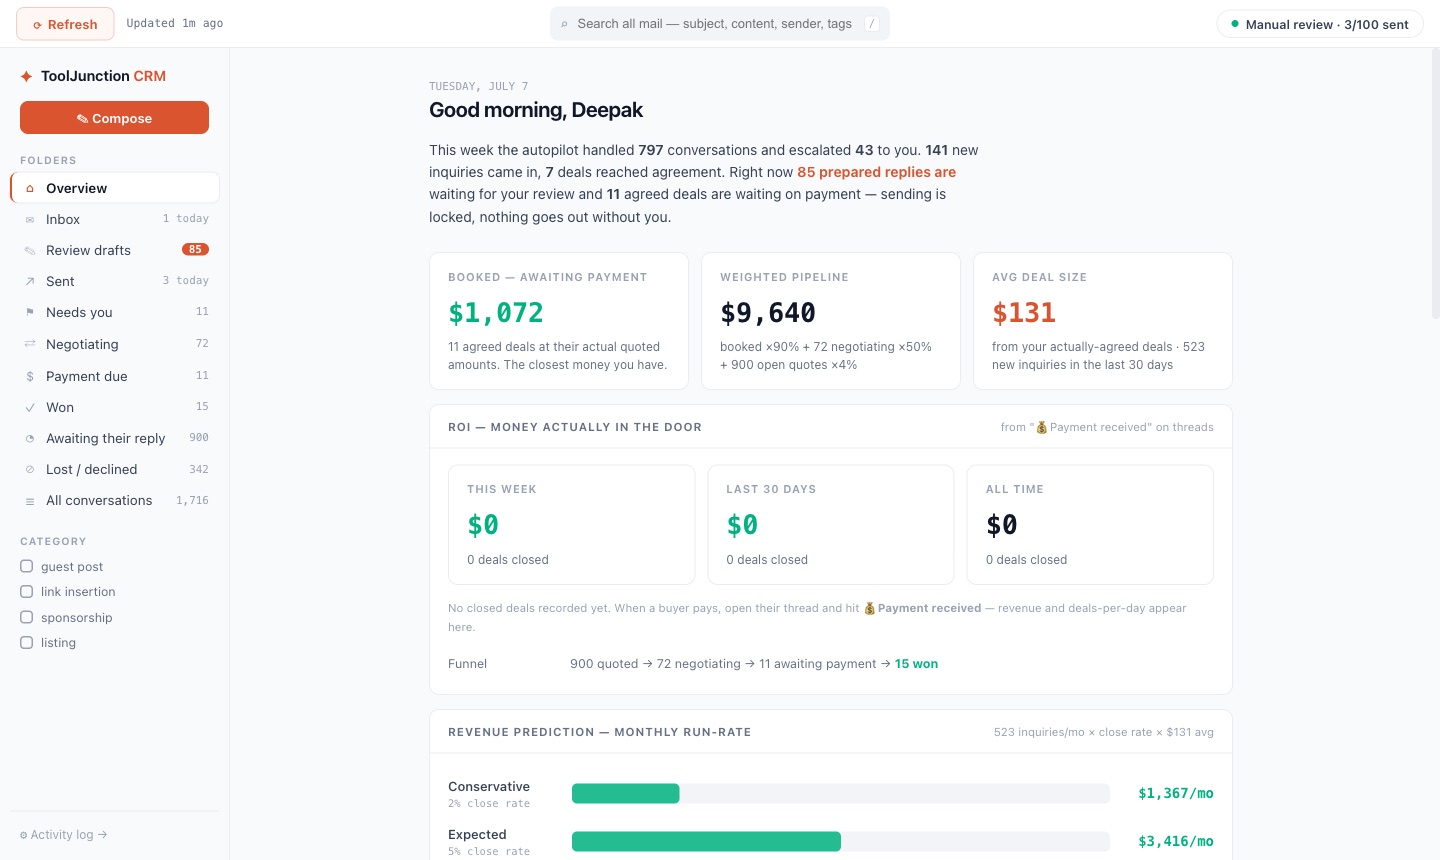
Task: Click the Overview home icon
Action: click(x=30, y=188)
